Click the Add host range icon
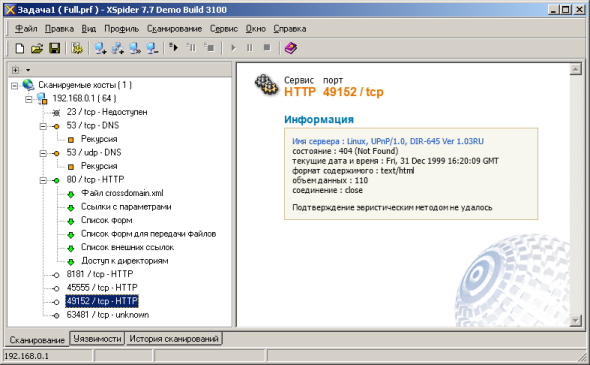This screenshot has width=590, height=365. click(118, 48)
